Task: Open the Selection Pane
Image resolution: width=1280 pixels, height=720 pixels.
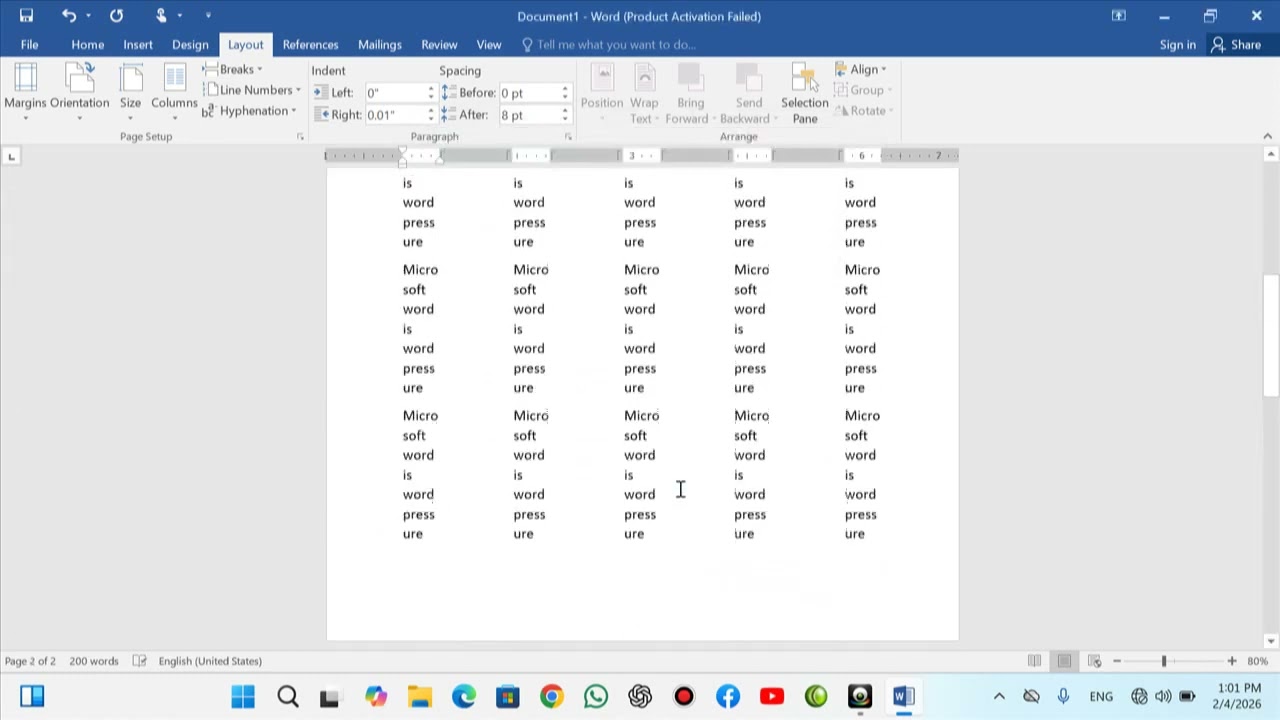Action: 805,93
